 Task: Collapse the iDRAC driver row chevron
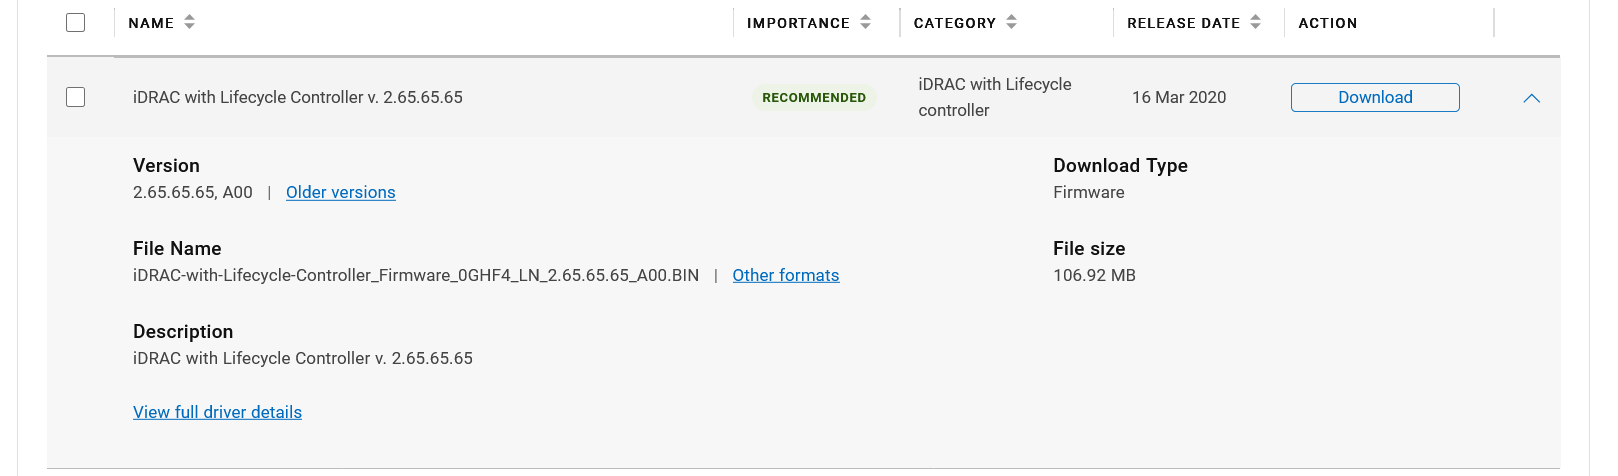[x=1531, y=98]
